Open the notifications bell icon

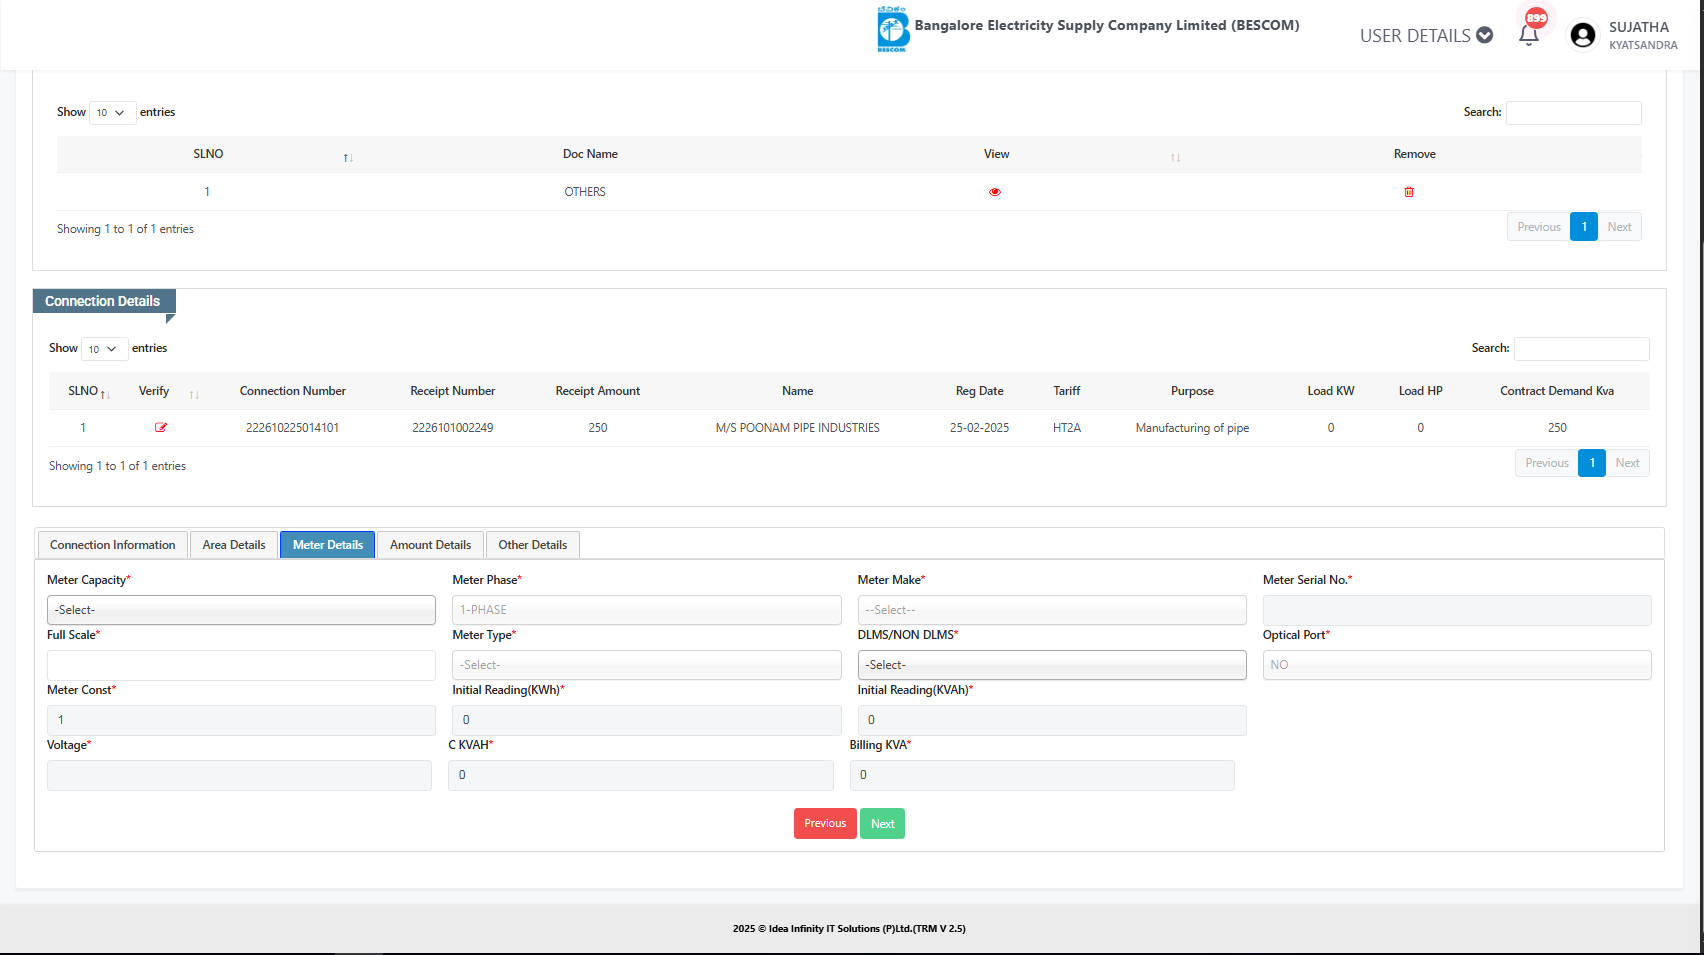(1528, 35)
